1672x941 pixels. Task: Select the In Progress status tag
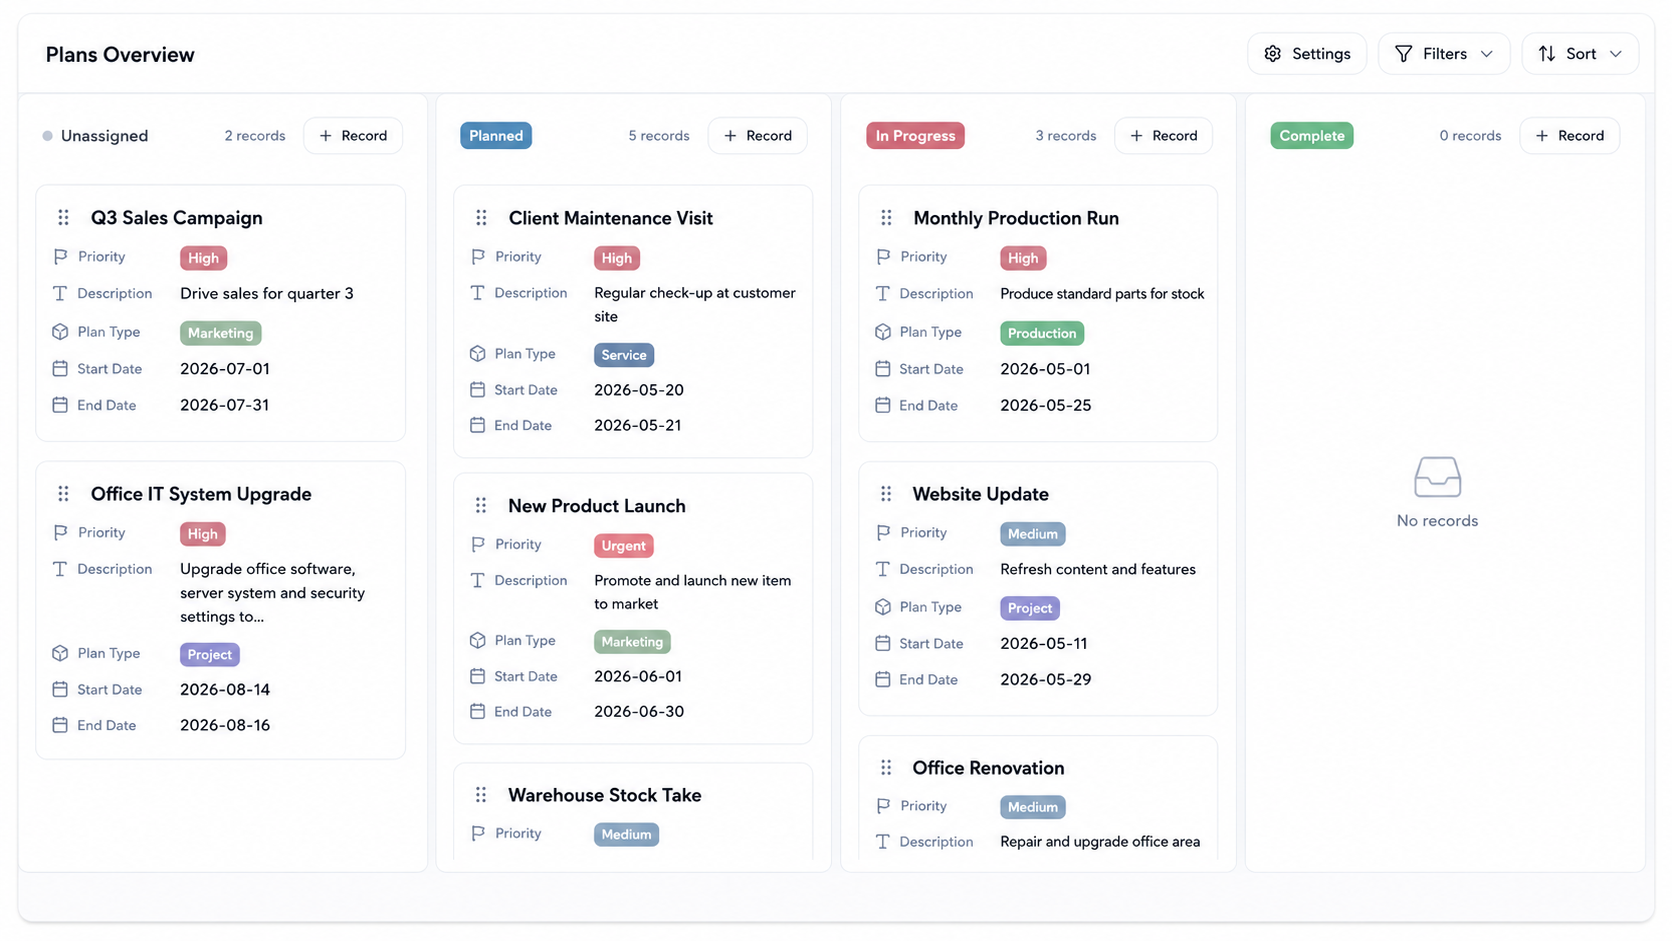[915, 136]
